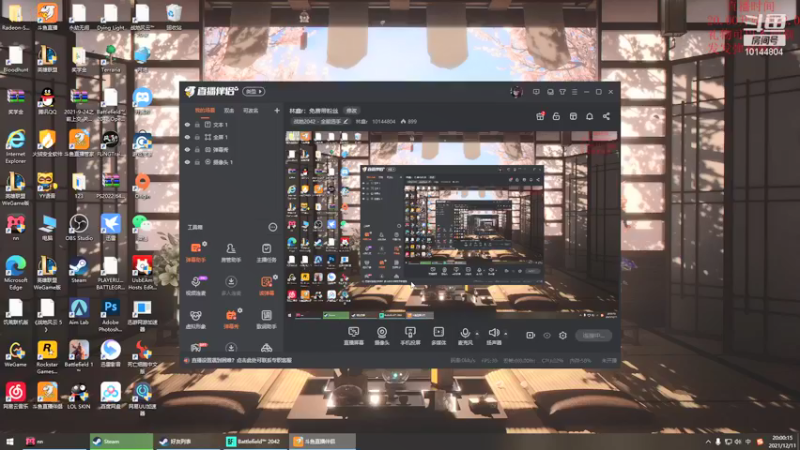800x450 pixels.
Task: Switch to the second scene tab
Action: click(x=229, y=110)
